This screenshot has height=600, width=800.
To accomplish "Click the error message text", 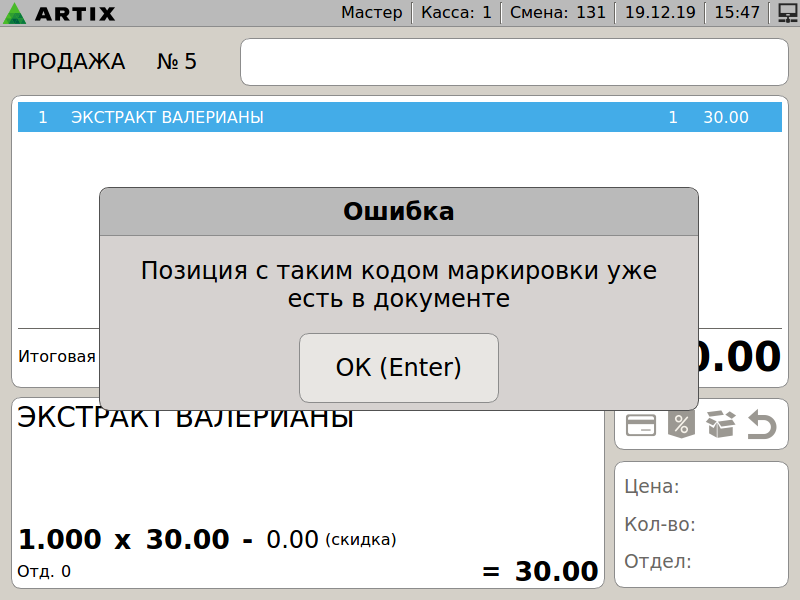I will pyautogui.click(x=398, y=284).
